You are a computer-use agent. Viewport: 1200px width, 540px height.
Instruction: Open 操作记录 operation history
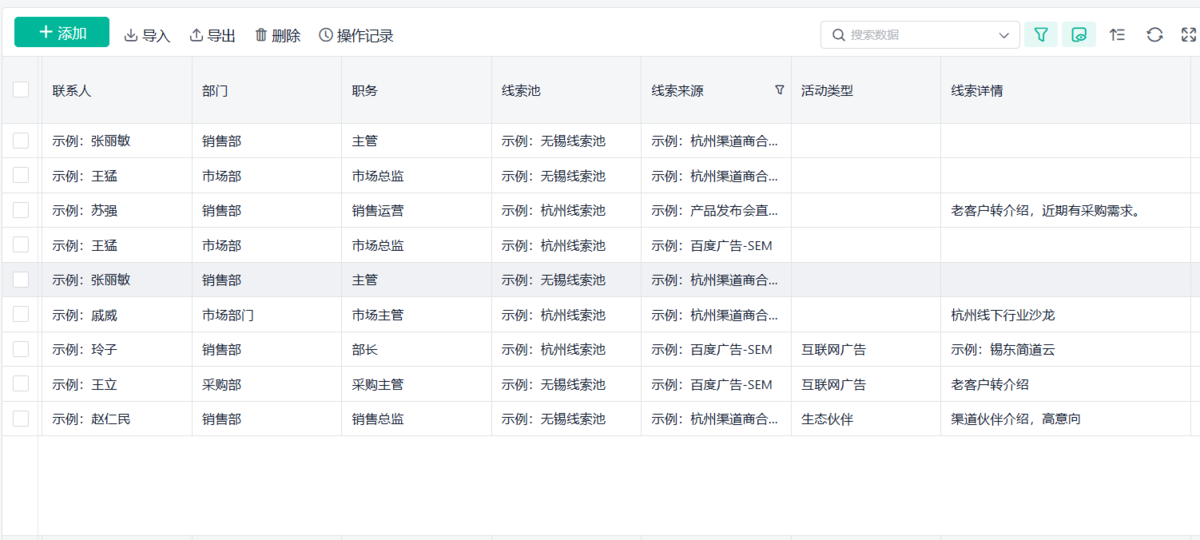pyautogui.click(x=356, y=36)
